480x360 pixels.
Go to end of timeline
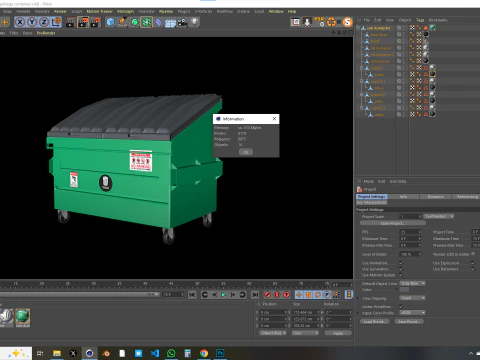click(255, 295)
